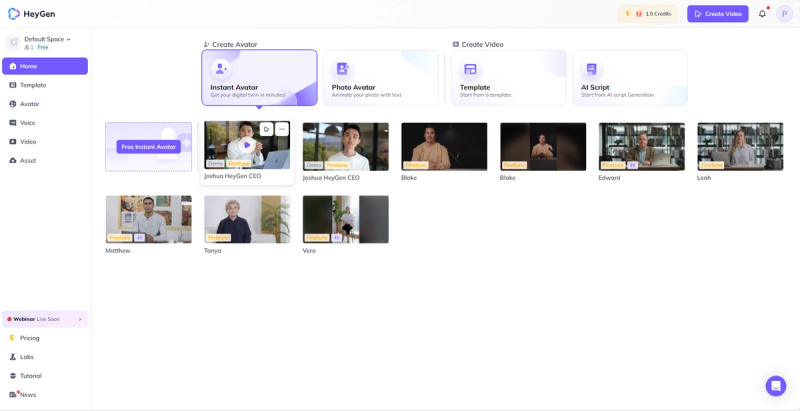Select the Photo Avatar card
Viewport: 800px width, 411px height.
tap(381, 78)
